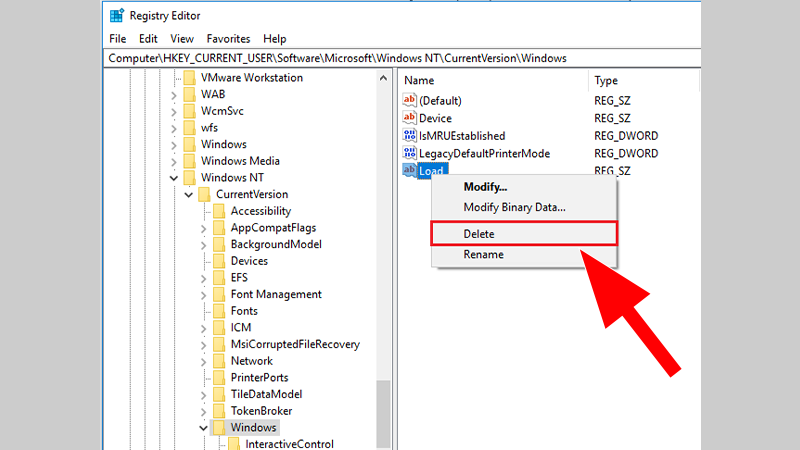
Task: Select the TokenBroker key in tree
Action: pos(261,411)
